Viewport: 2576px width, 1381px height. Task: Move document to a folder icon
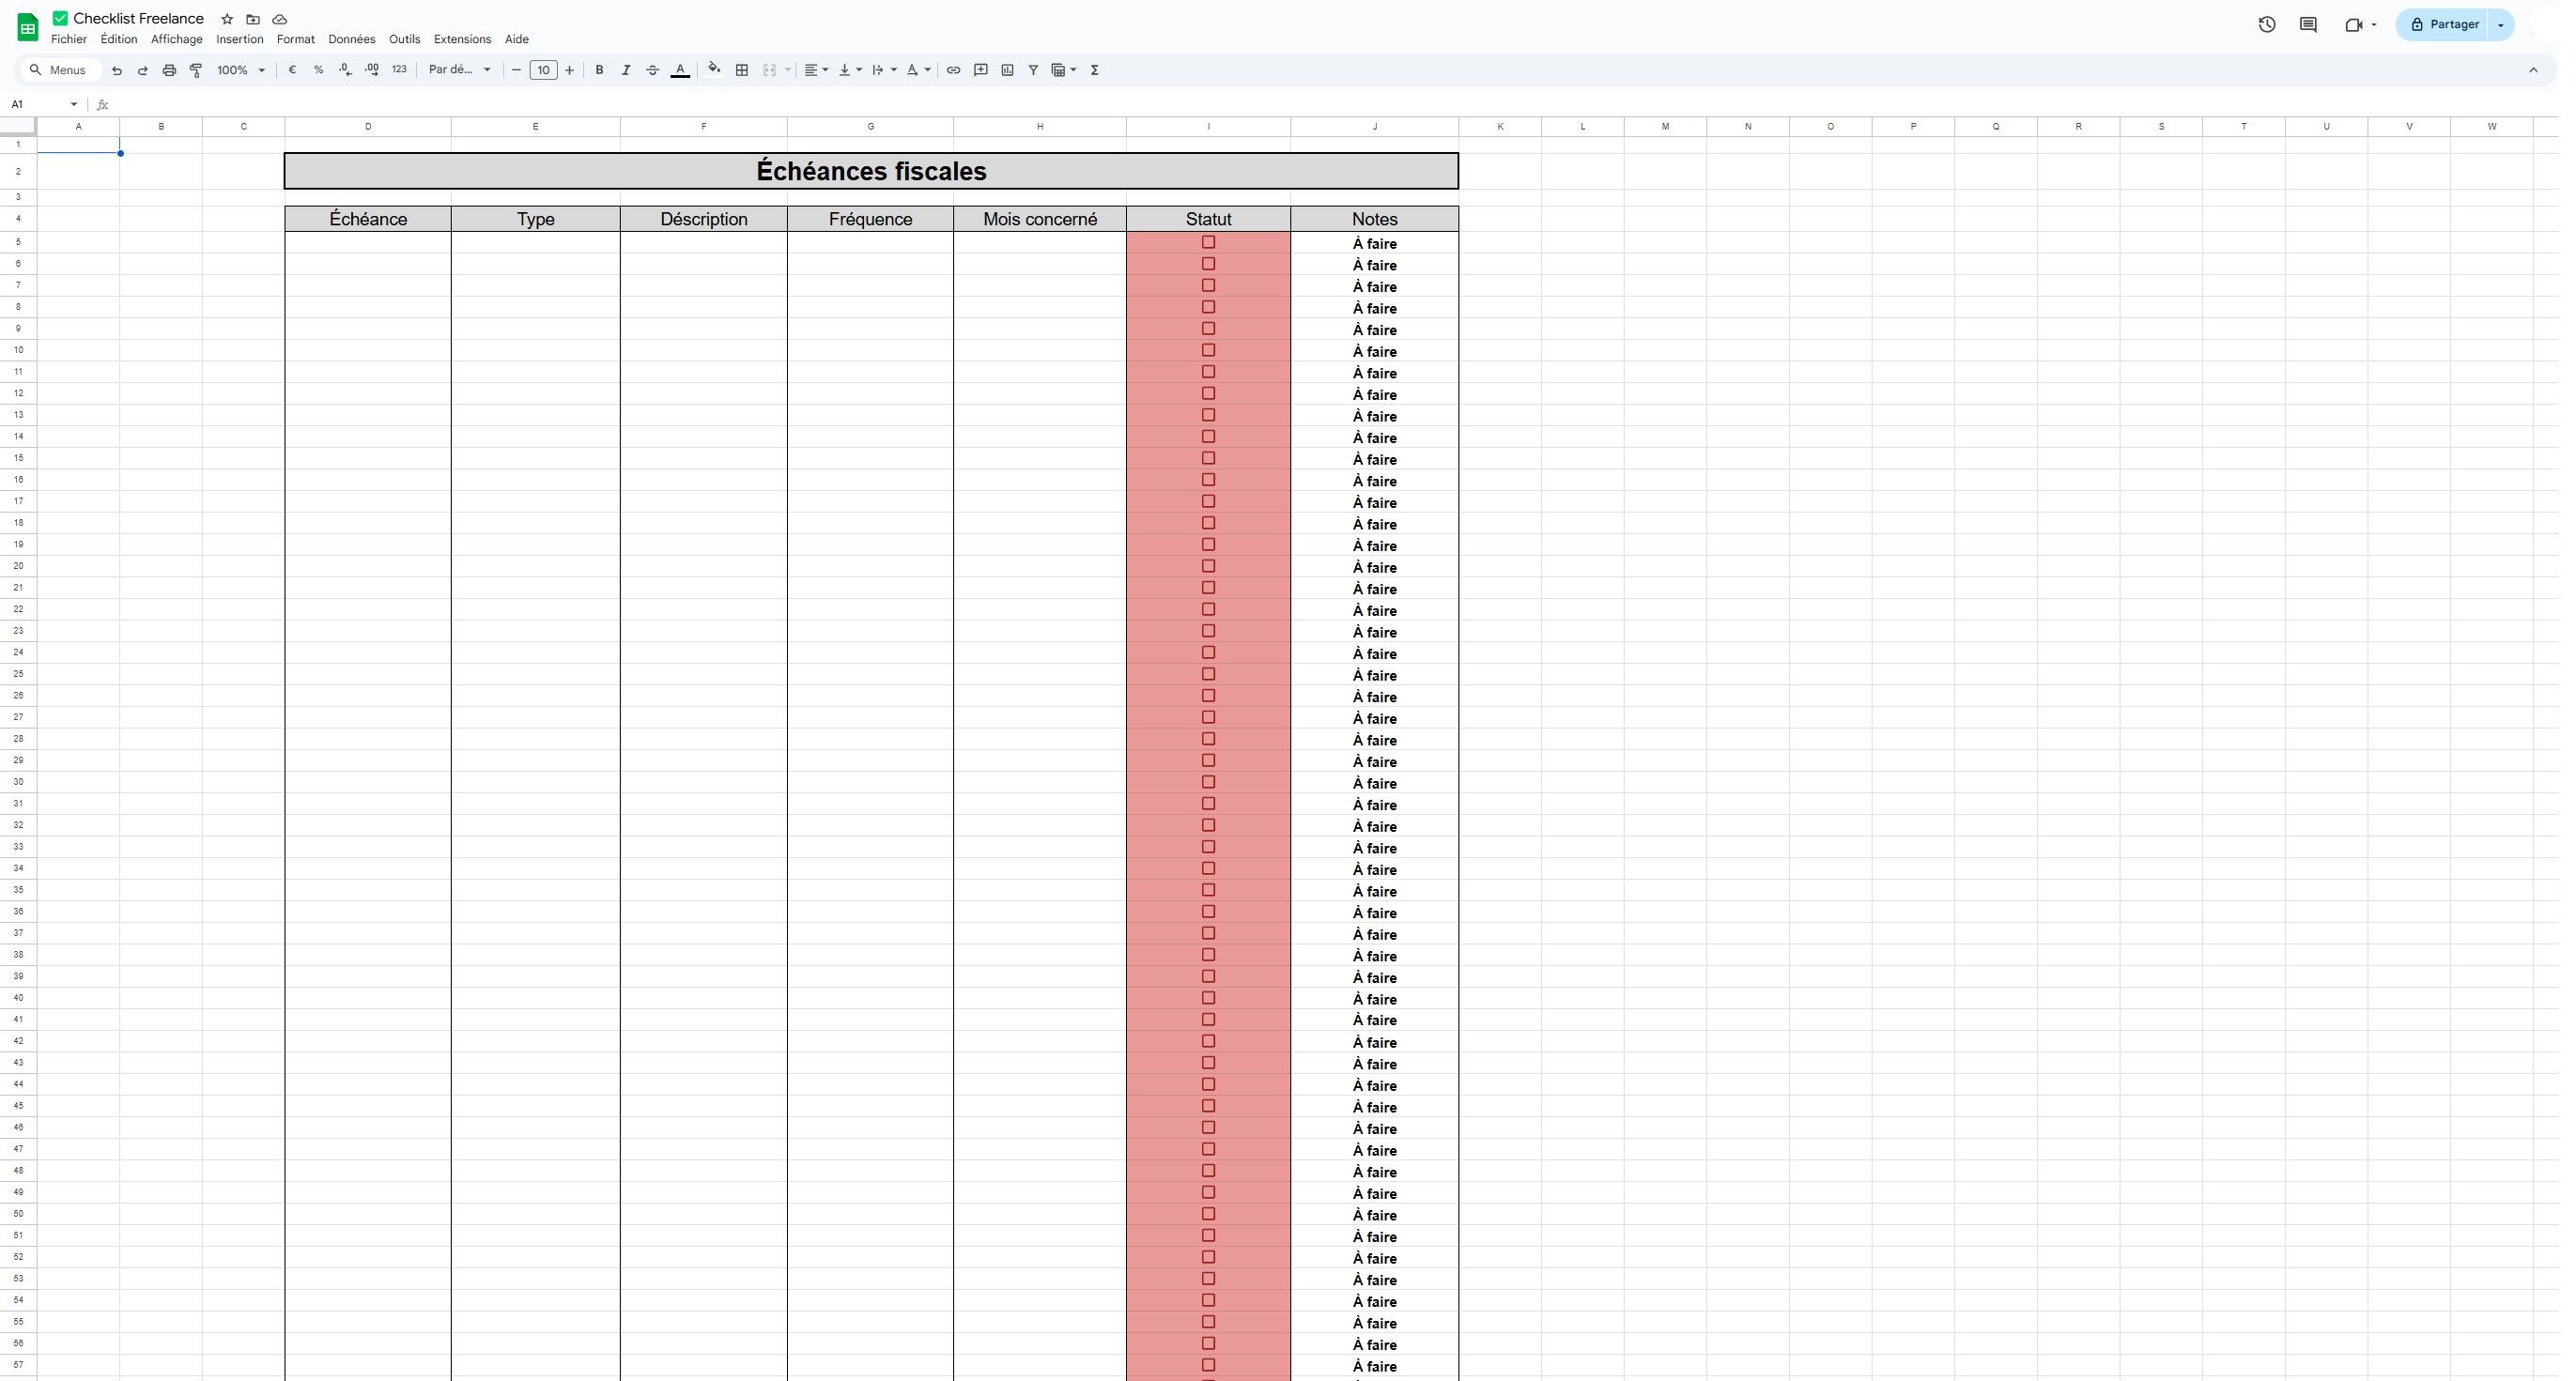(x=253, y=19)
